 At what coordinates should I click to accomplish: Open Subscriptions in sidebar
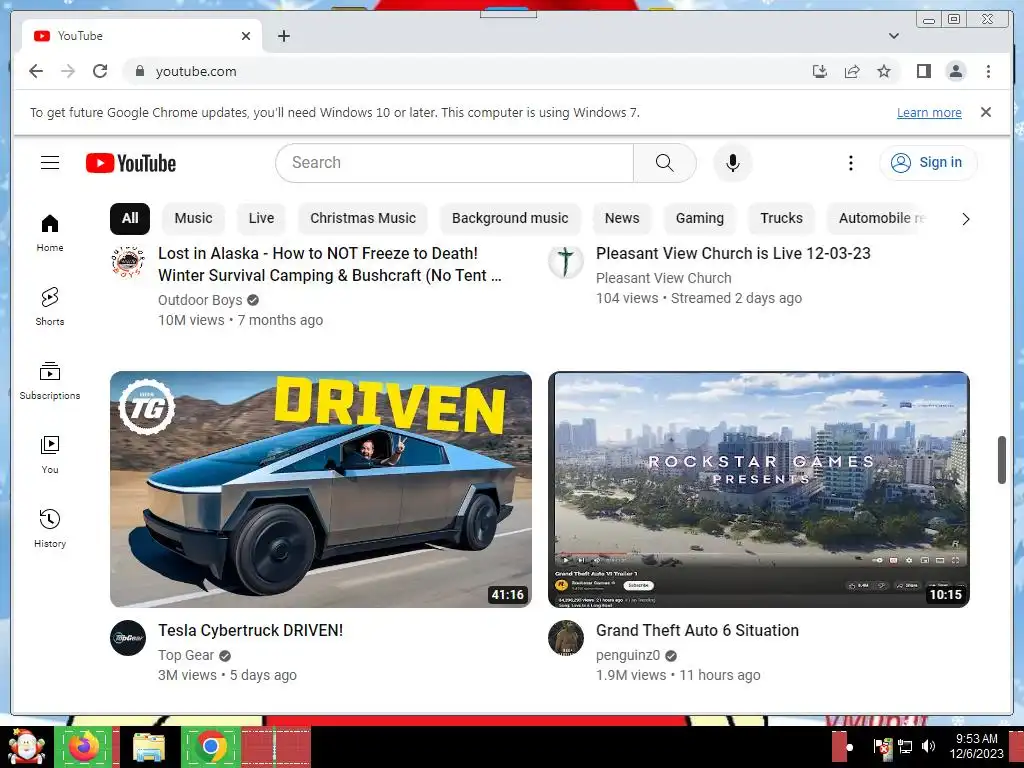(50, 380)
